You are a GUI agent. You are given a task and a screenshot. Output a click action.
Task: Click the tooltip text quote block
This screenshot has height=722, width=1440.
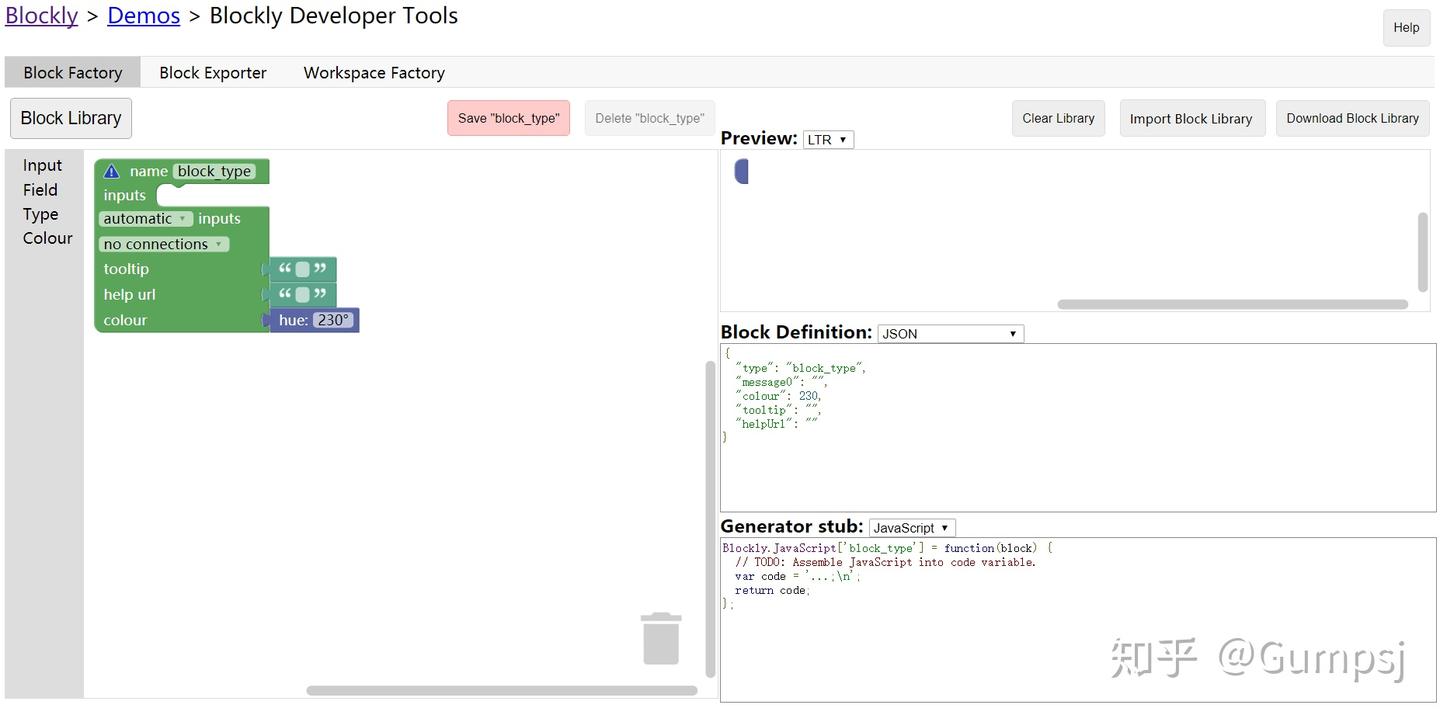[302, 269]
